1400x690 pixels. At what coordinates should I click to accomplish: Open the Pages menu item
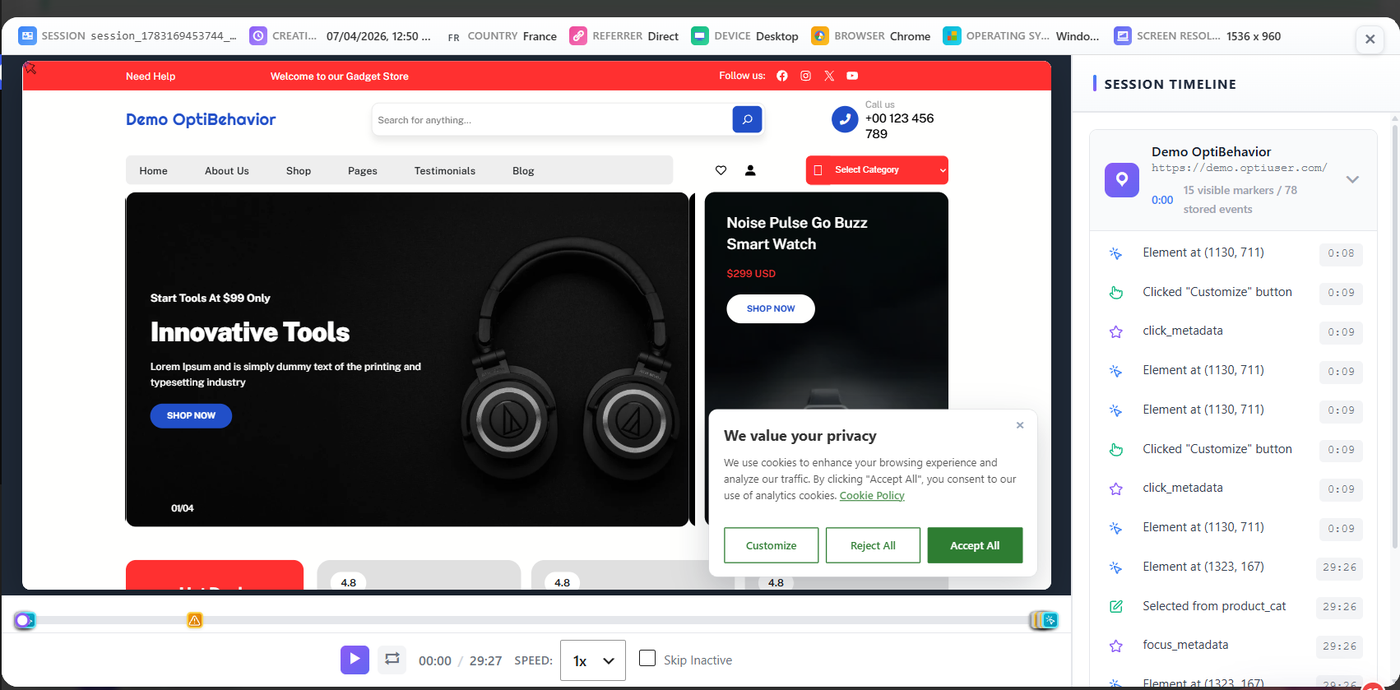tap(362, 171)
